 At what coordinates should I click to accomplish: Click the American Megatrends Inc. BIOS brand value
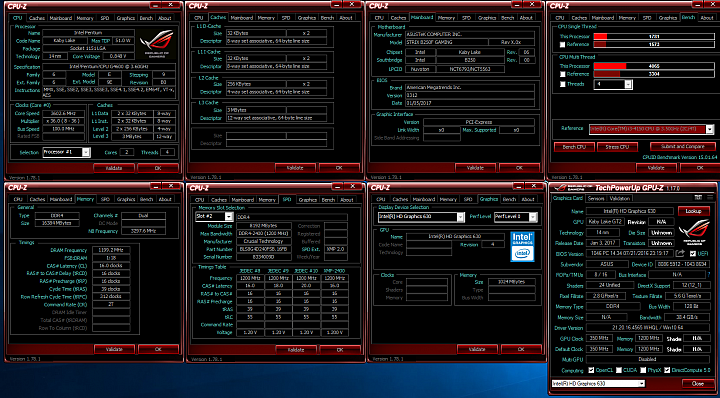[x=469, y=87]
